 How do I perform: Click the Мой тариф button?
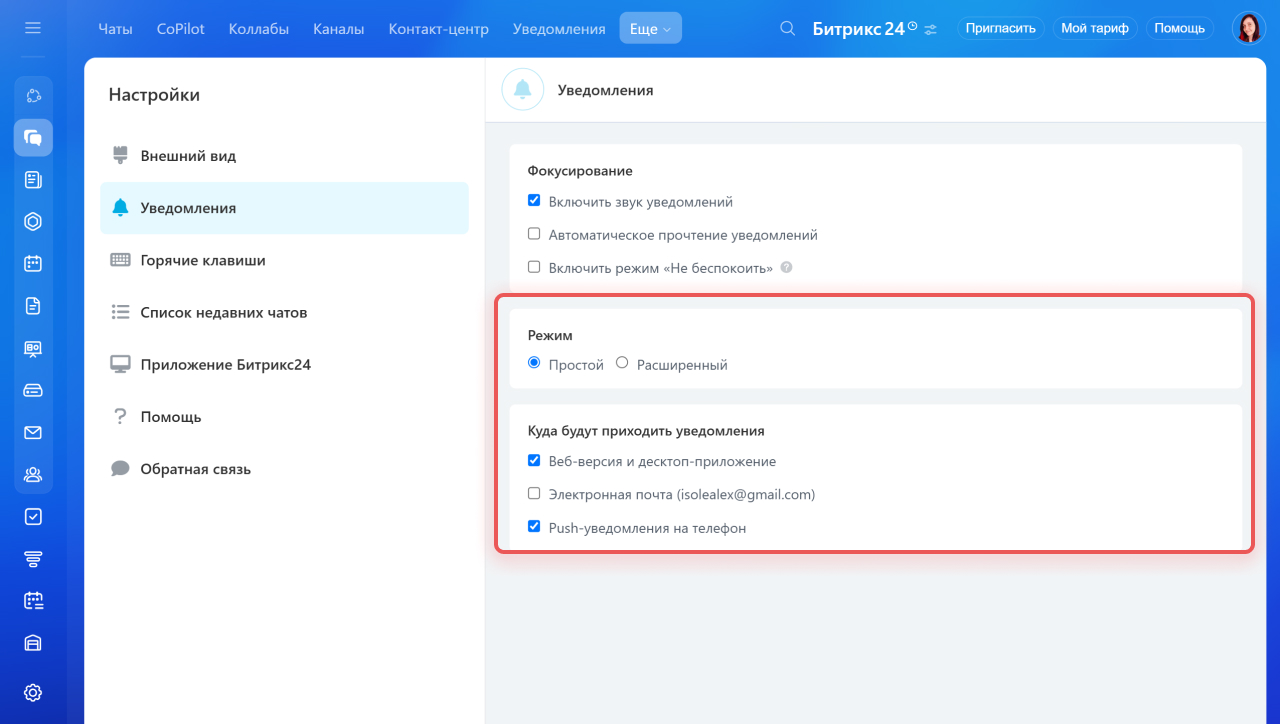1095,28
